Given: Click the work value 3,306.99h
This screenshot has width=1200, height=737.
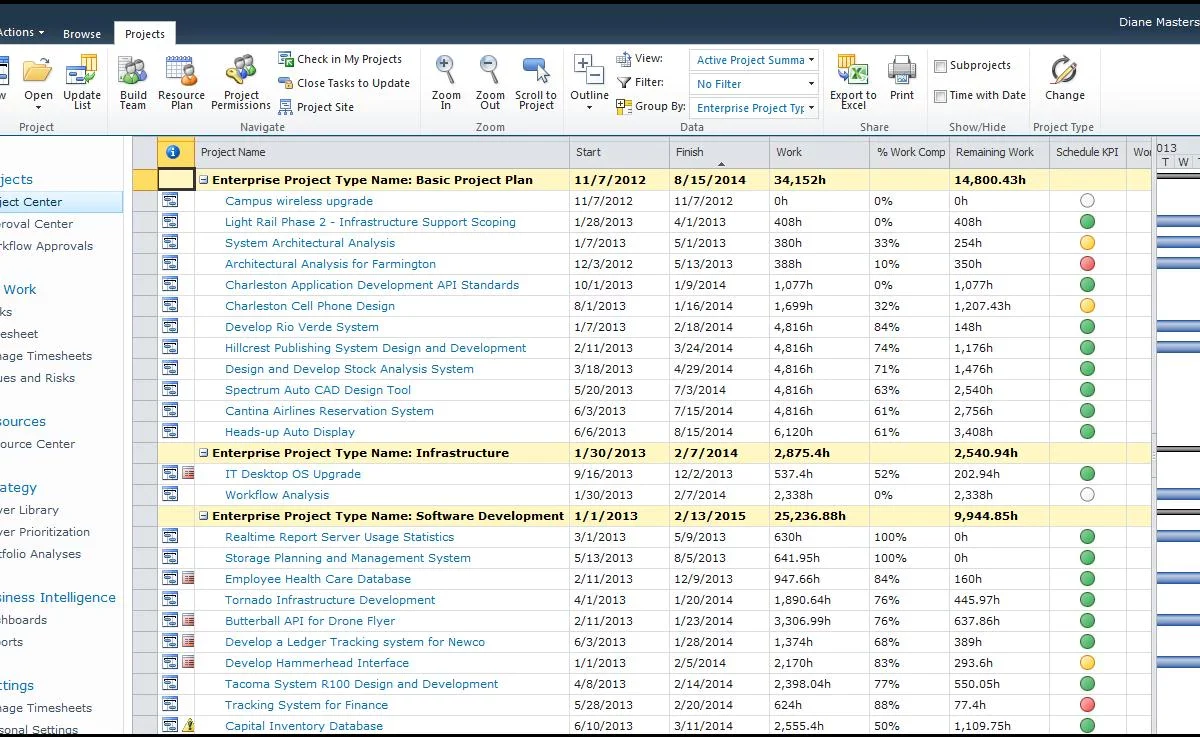Looking at the screenshot, I should (x=803, y=621).
